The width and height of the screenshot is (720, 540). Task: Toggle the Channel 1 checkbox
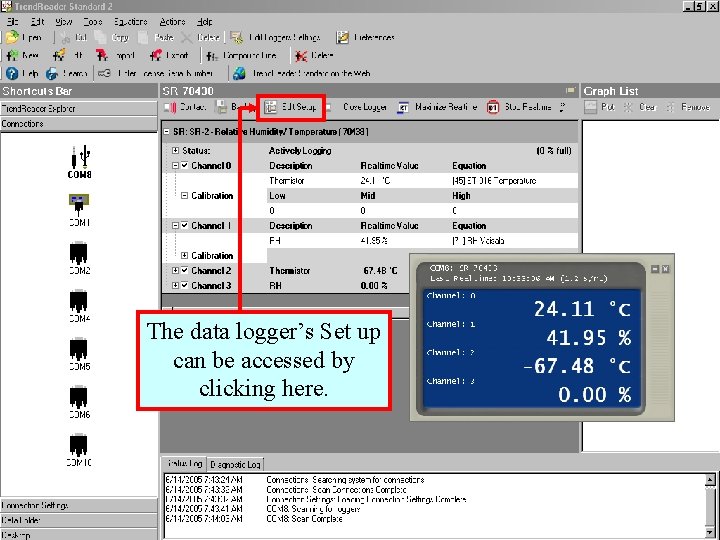pos(185,225)
